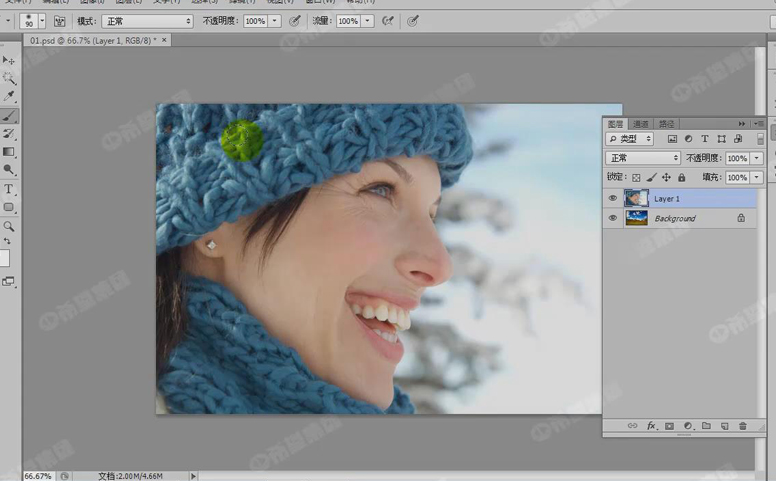
Task: Expand the layer opacity dropdown arrow
Action: point(757,158)
